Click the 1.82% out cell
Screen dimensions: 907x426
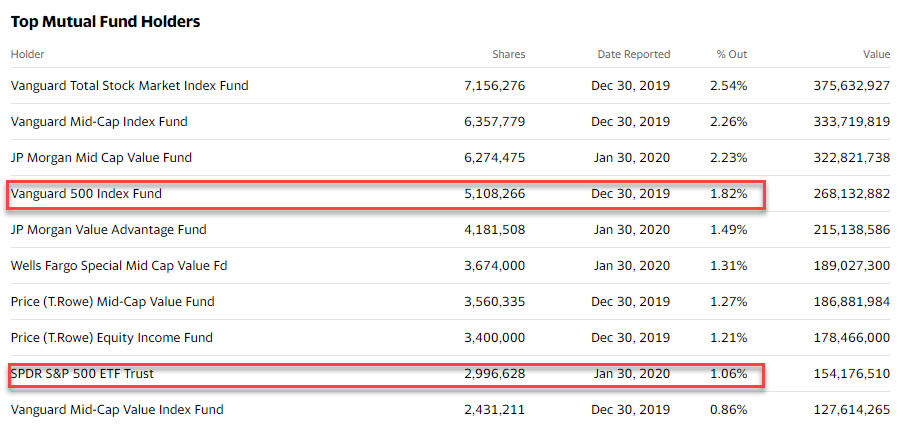(728, 194)
